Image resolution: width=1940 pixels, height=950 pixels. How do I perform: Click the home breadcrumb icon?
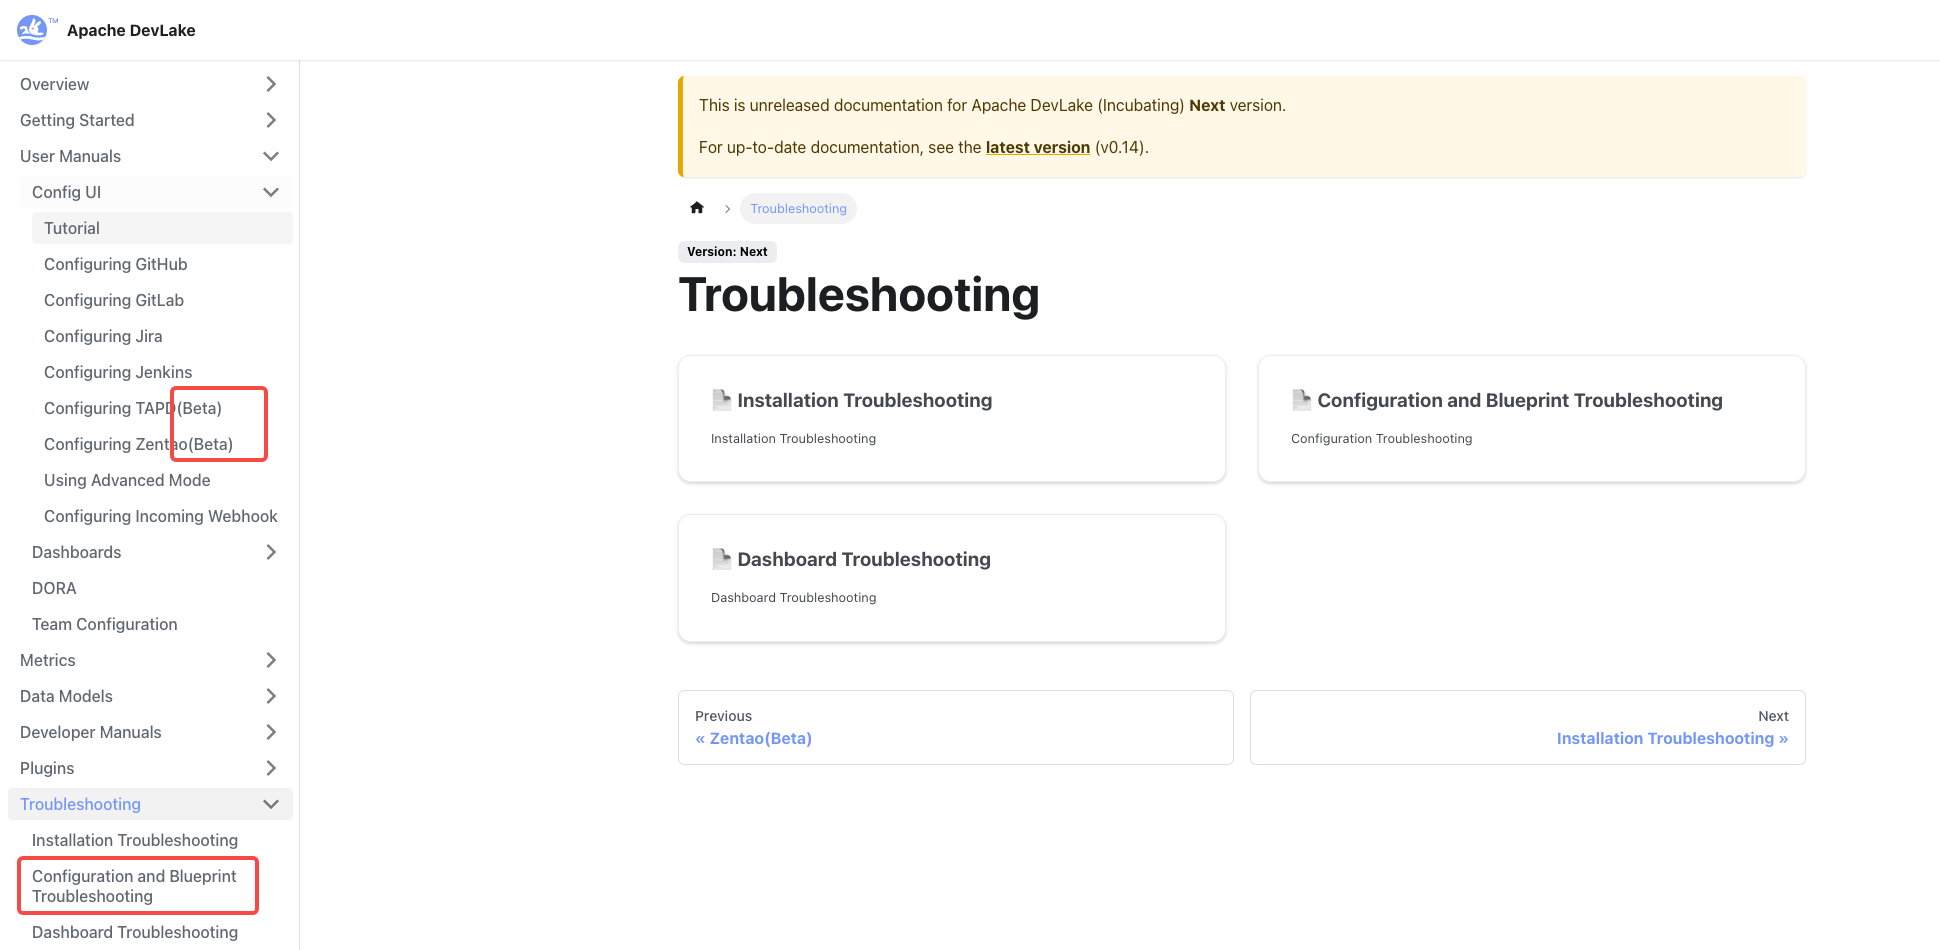(x=697, y=208)
